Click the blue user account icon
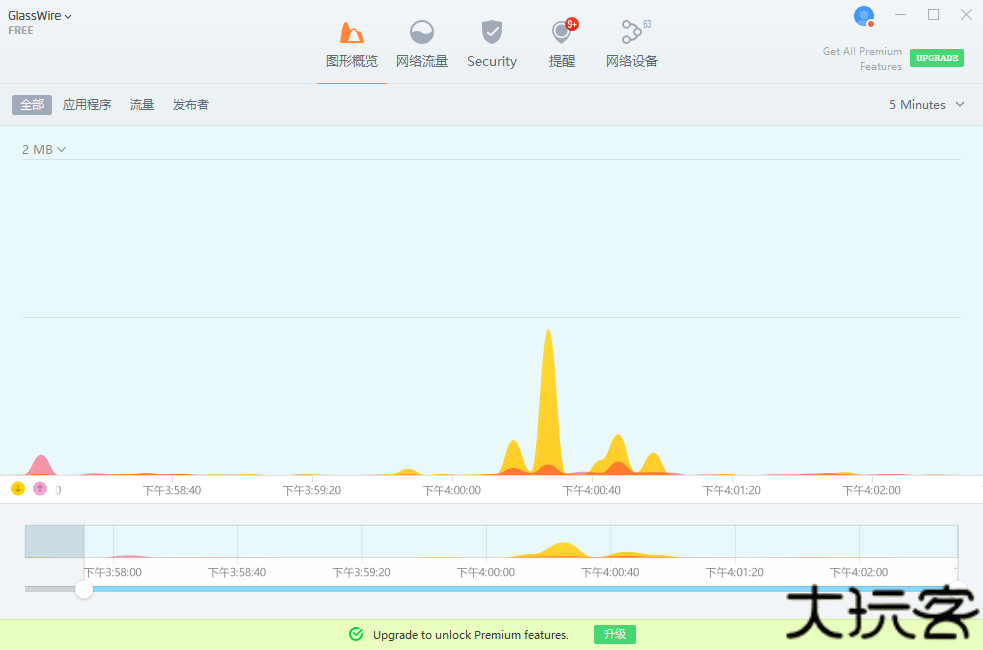Screen dimensions: 983x650 click(x=864, y=16)
